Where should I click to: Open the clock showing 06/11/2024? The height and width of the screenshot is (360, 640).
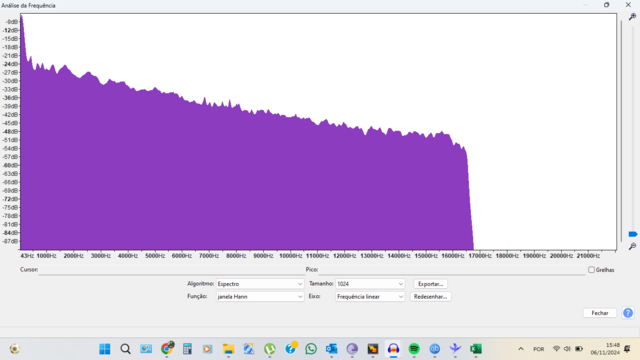605,349
